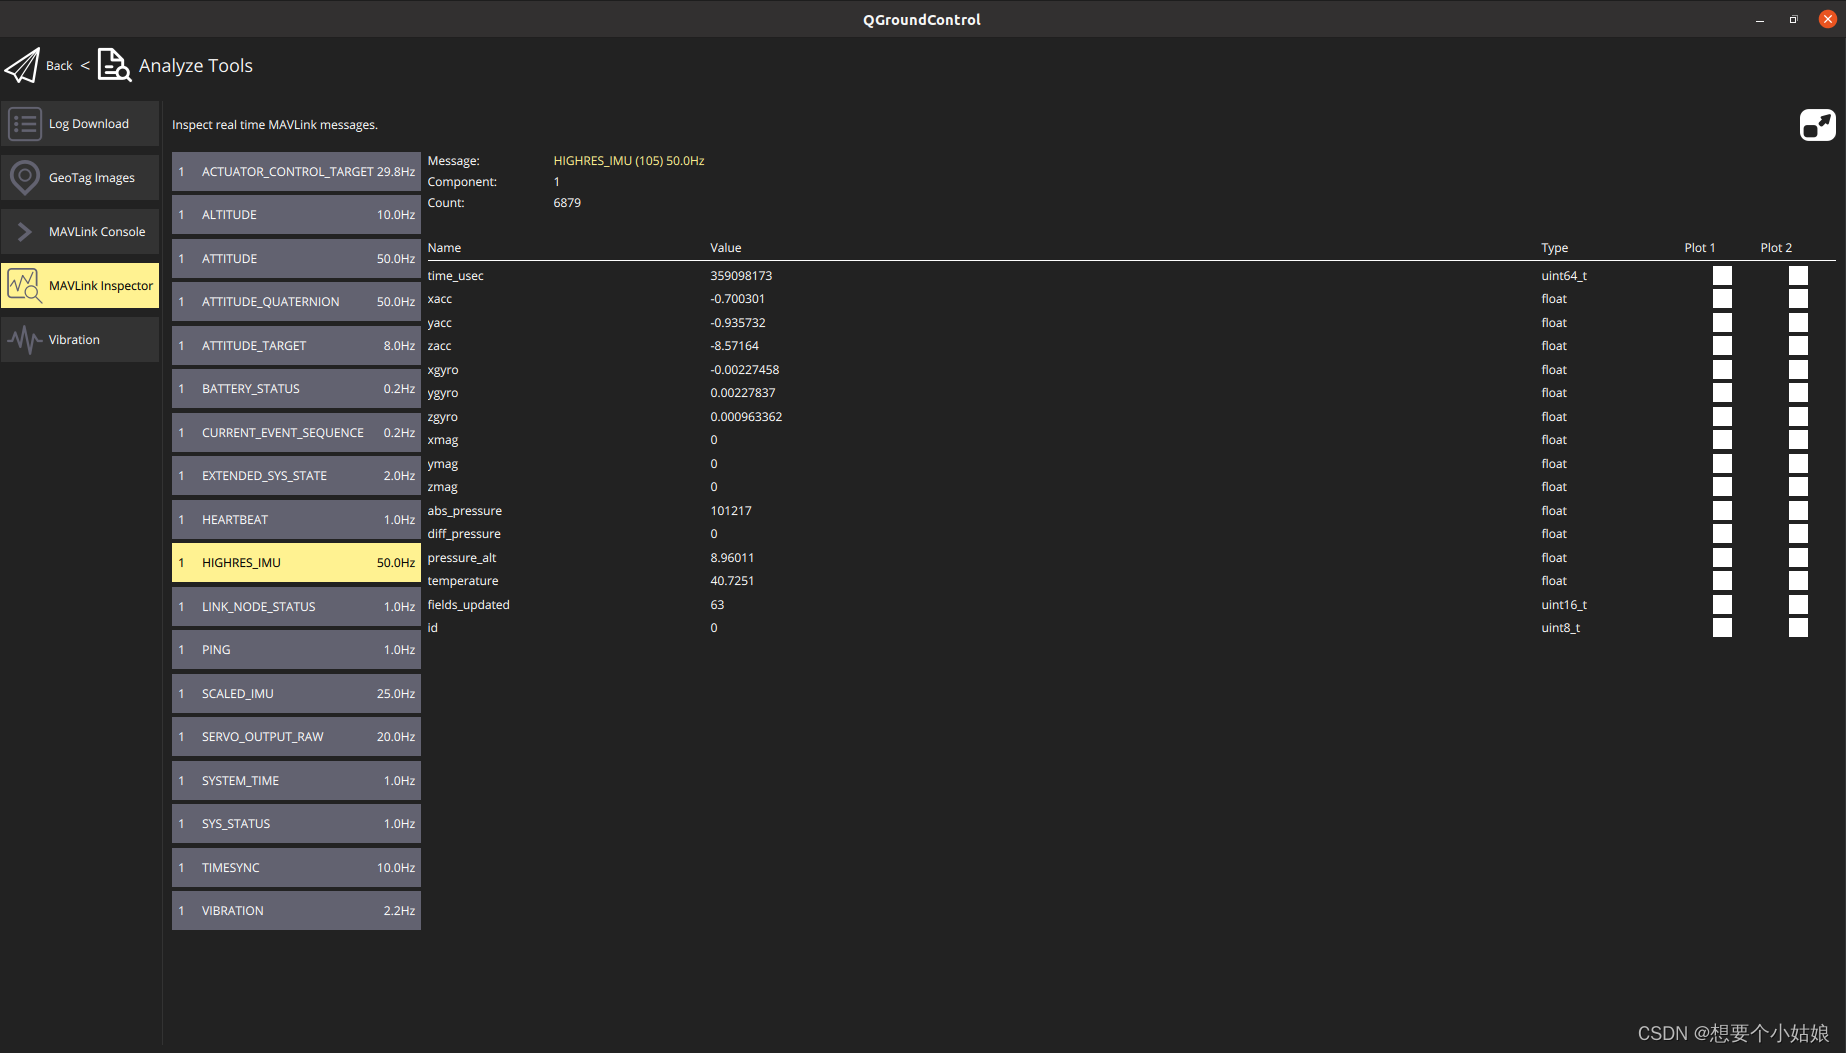The height and width of the screenshot is (1053, 1846).
Task: Check Plot 2 for zgyro
Action: [x=1798, y=416]
